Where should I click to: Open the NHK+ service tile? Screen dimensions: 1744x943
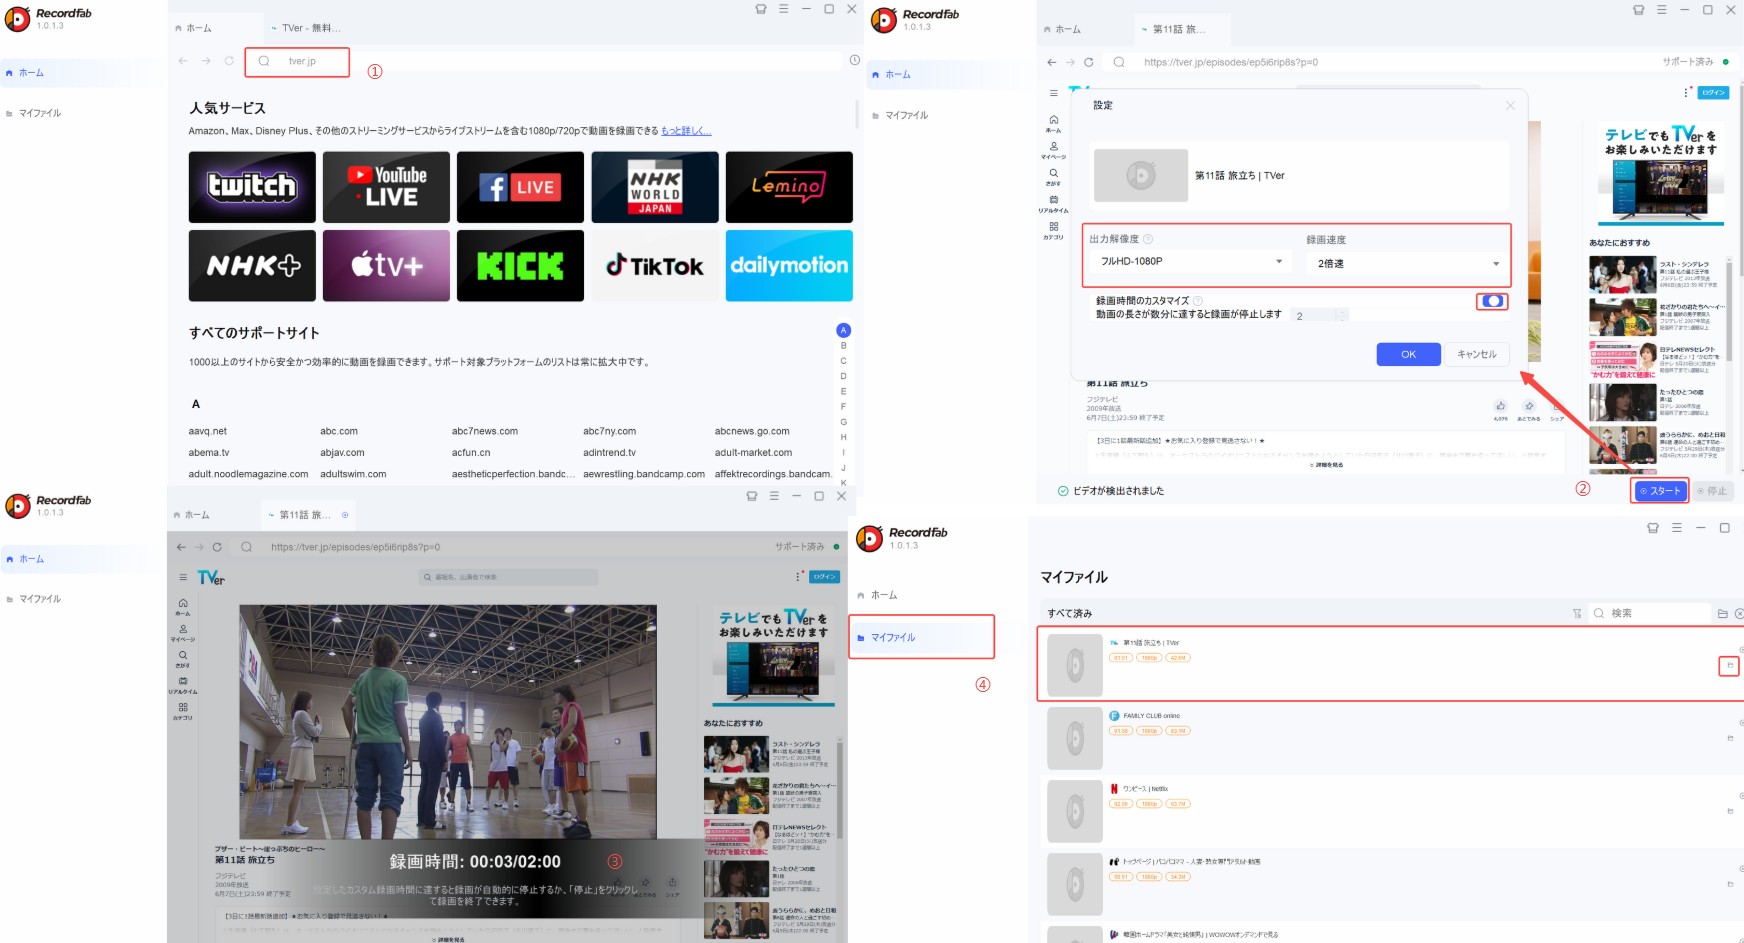[x=252, y=266]
